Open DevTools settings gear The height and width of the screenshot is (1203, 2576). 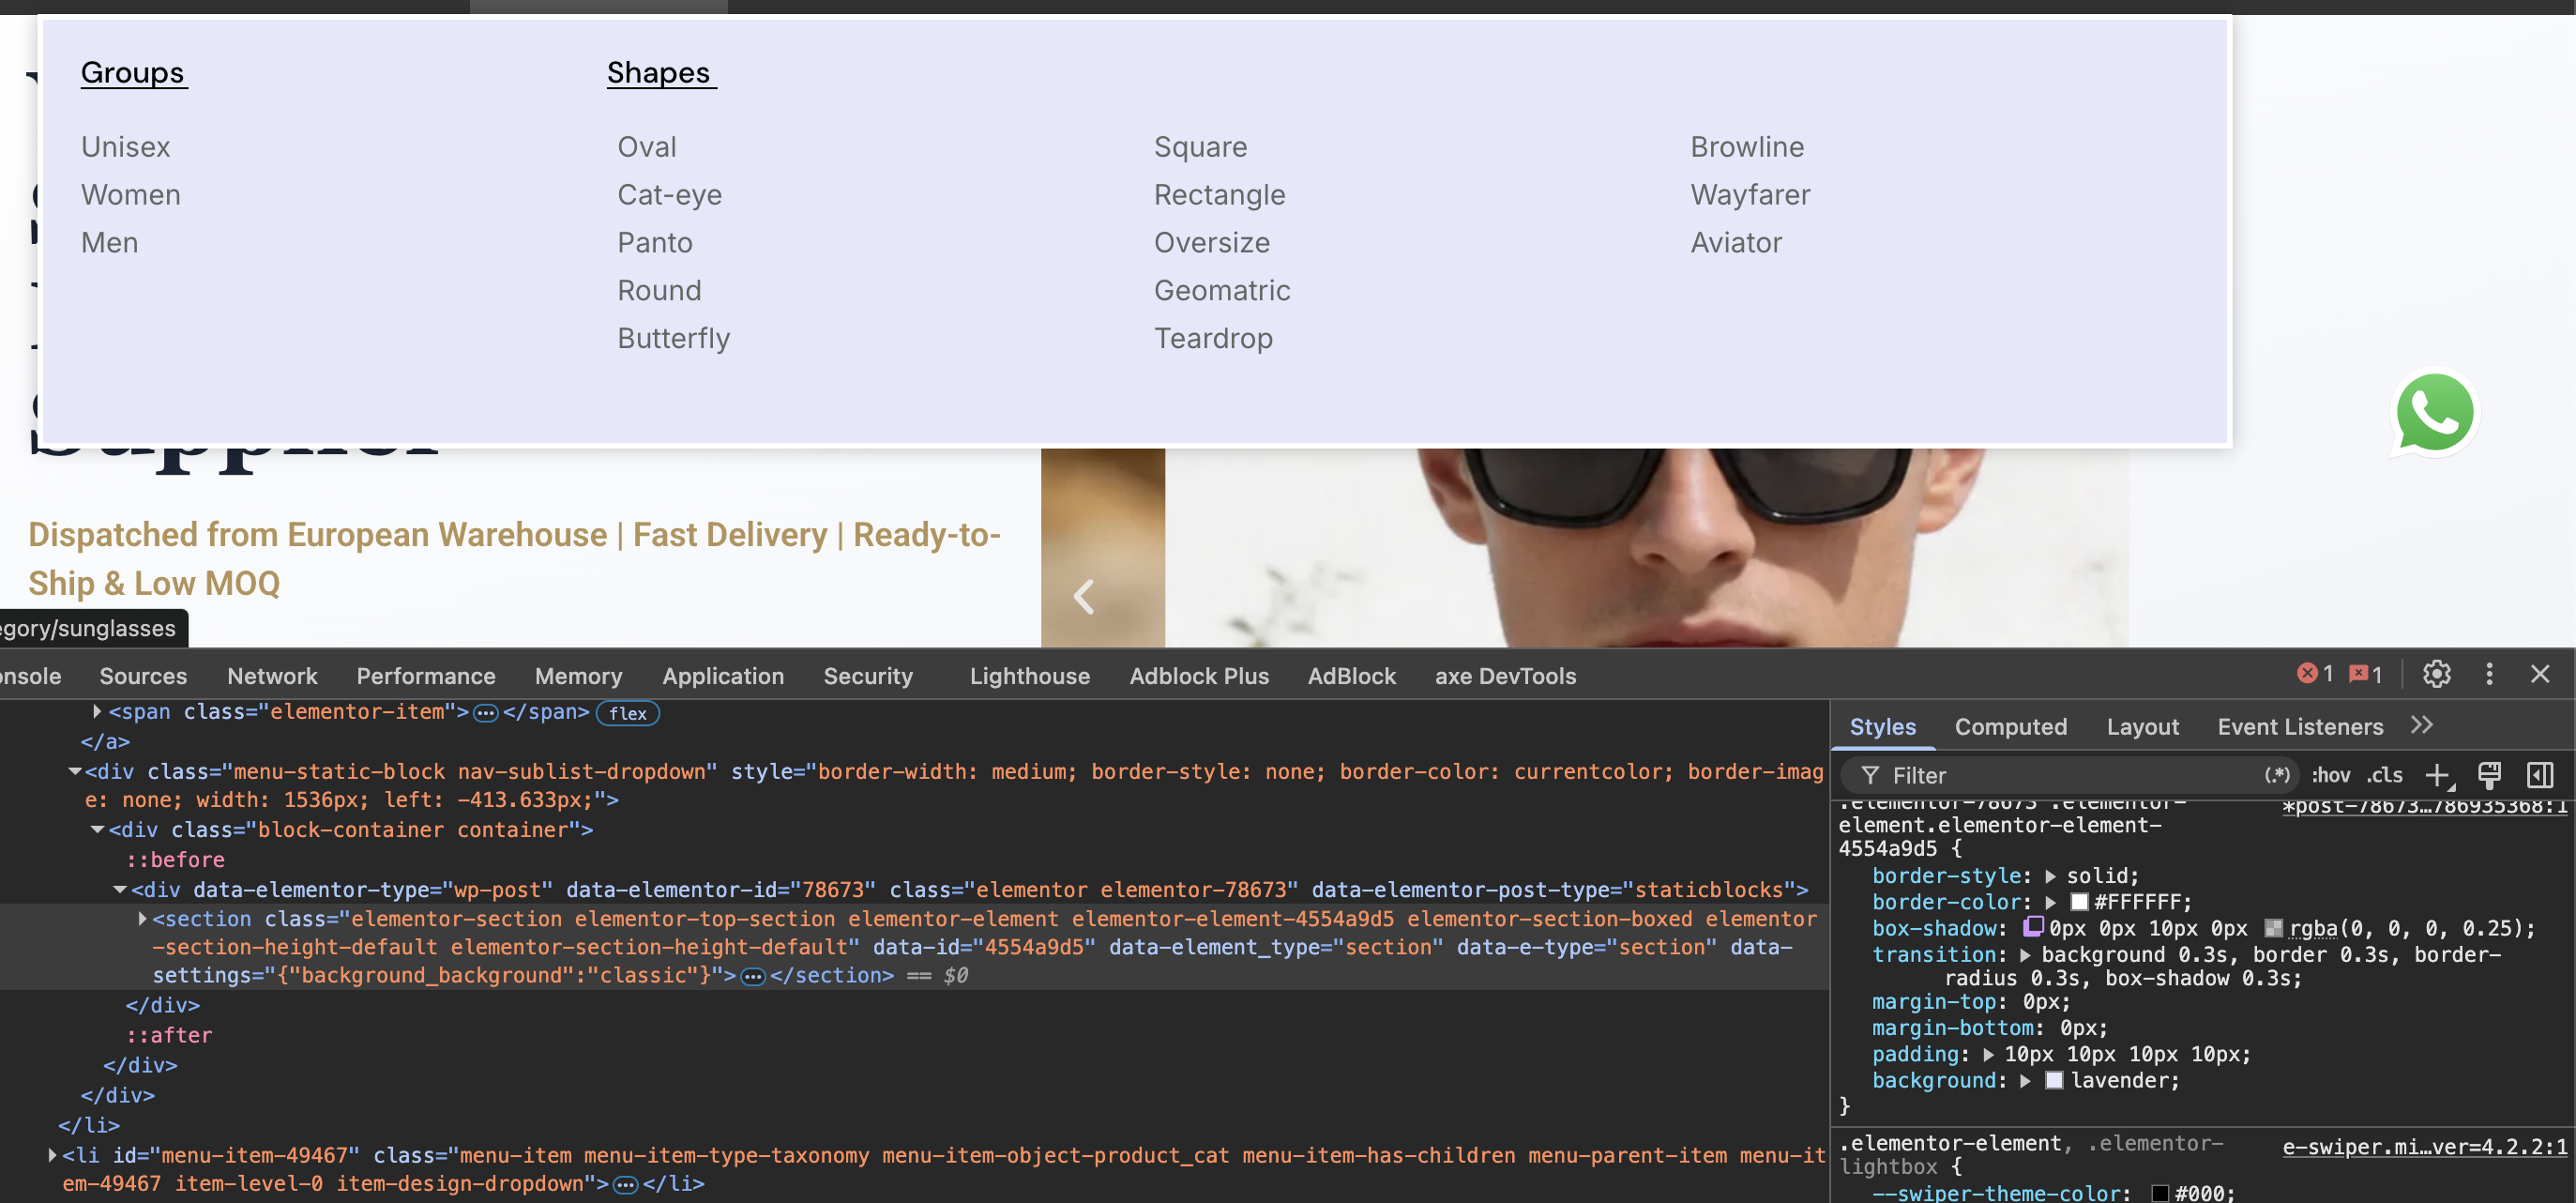tap(2436, 675)
